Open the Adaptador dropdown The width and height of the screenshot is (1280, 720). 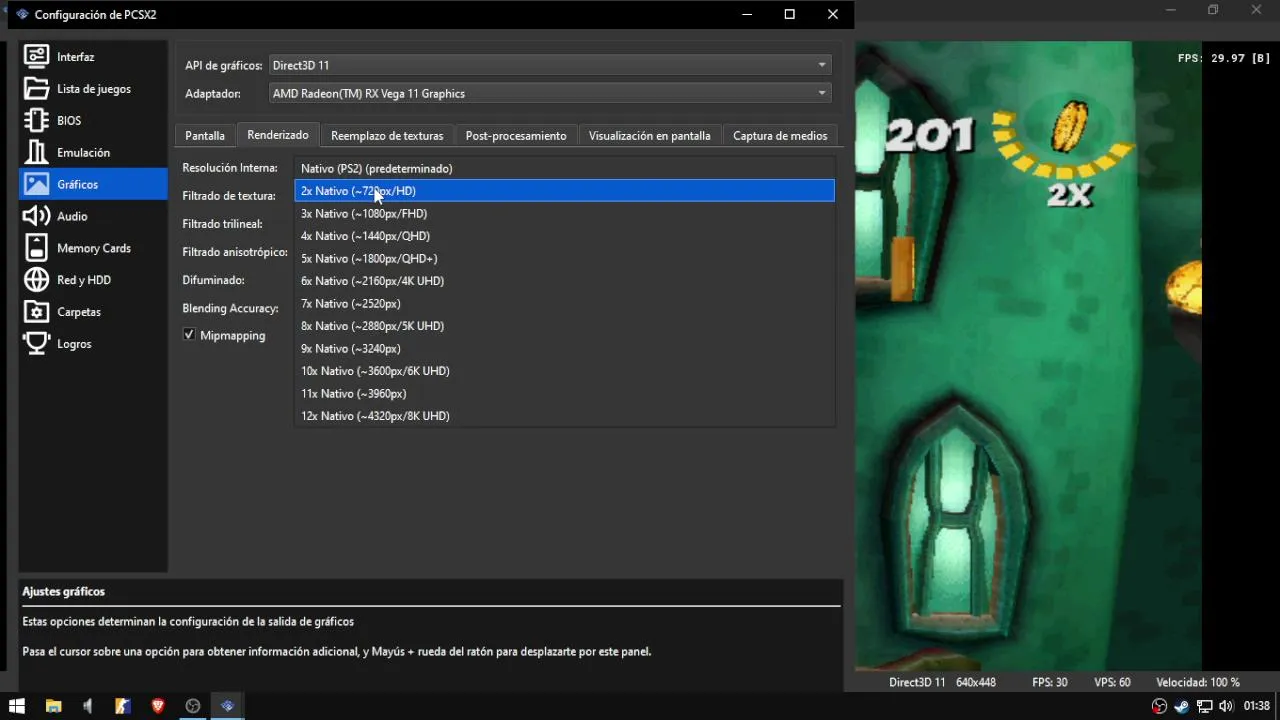coord(550,93)
